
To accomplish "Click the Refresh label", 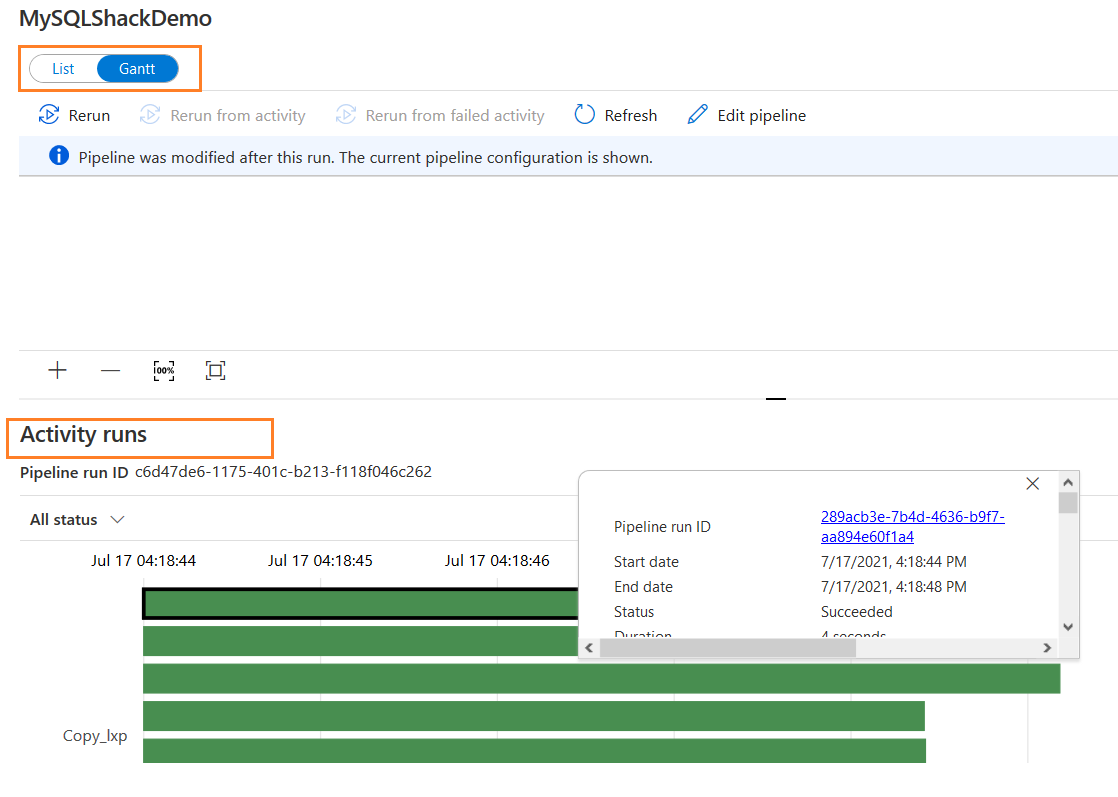I will coord(630,115).
